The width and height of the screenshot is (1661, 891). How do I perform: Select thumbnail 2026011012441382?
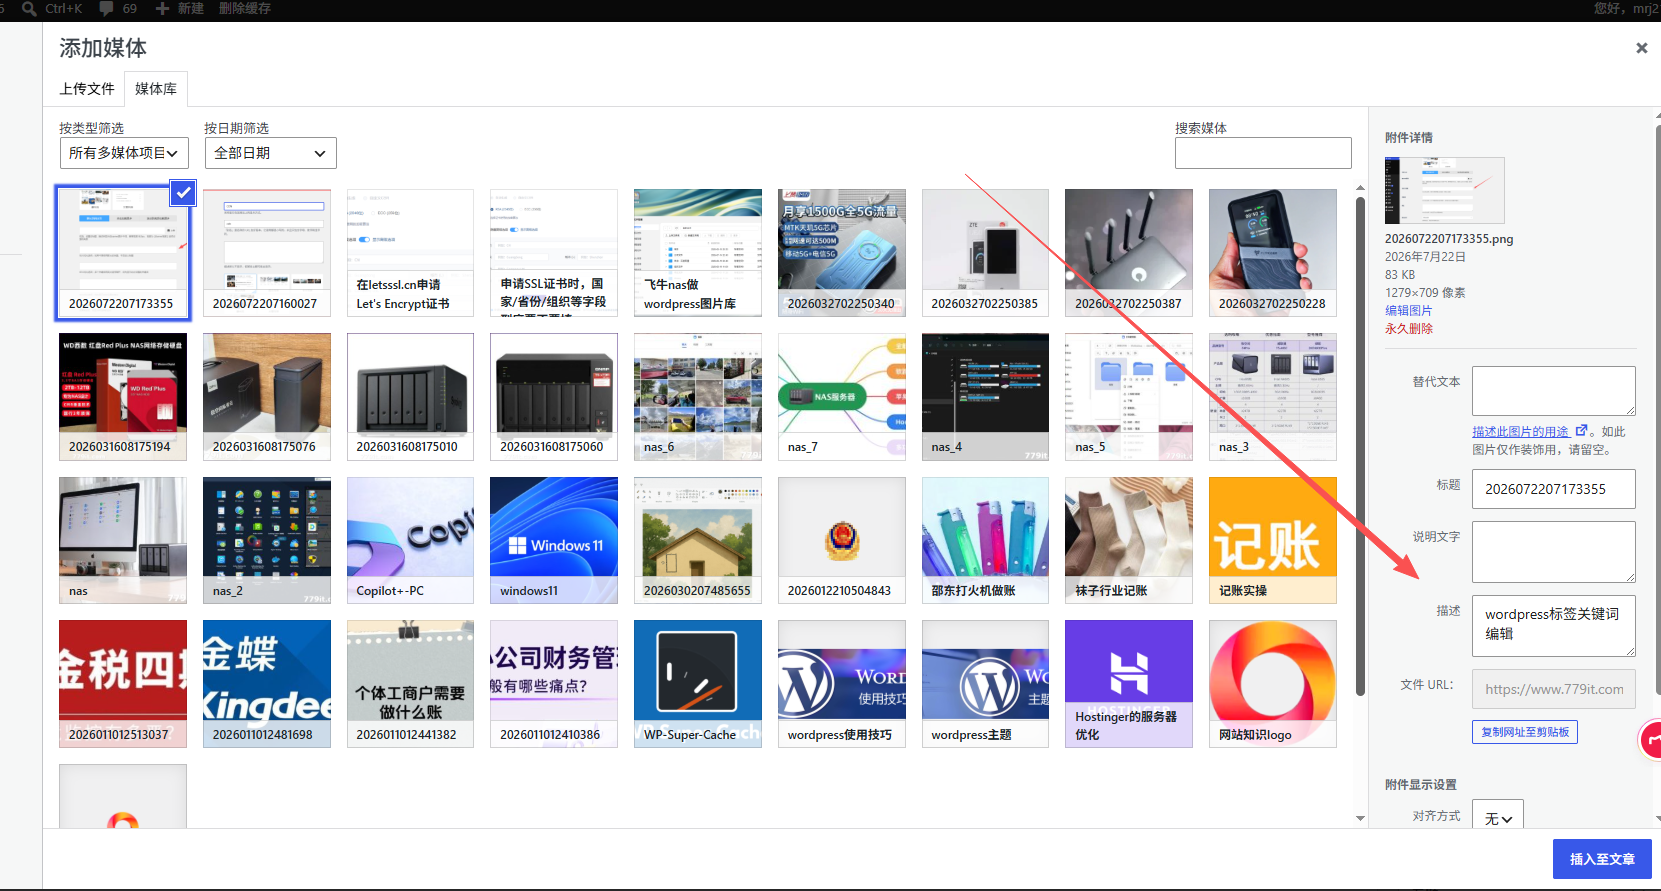tap(410, 684)
